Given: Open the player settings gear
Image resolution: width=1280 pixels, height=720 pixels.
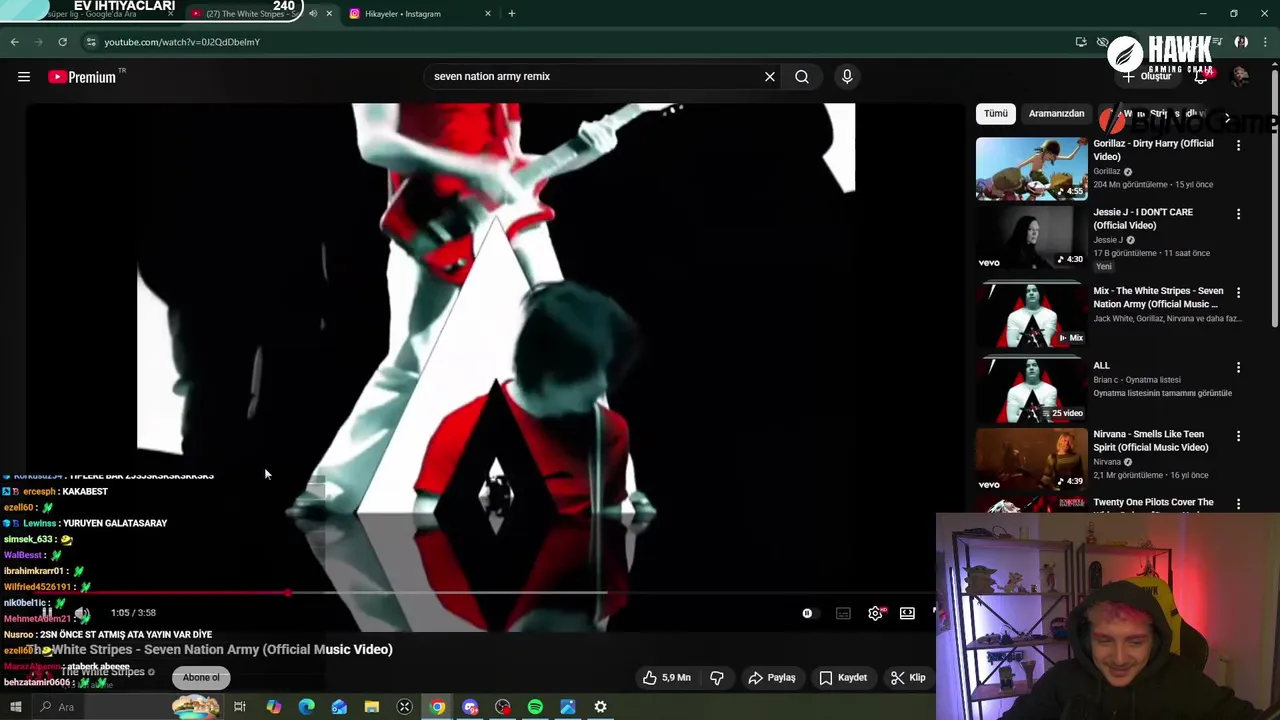Looking at the screenshot, I should [875, 613].
